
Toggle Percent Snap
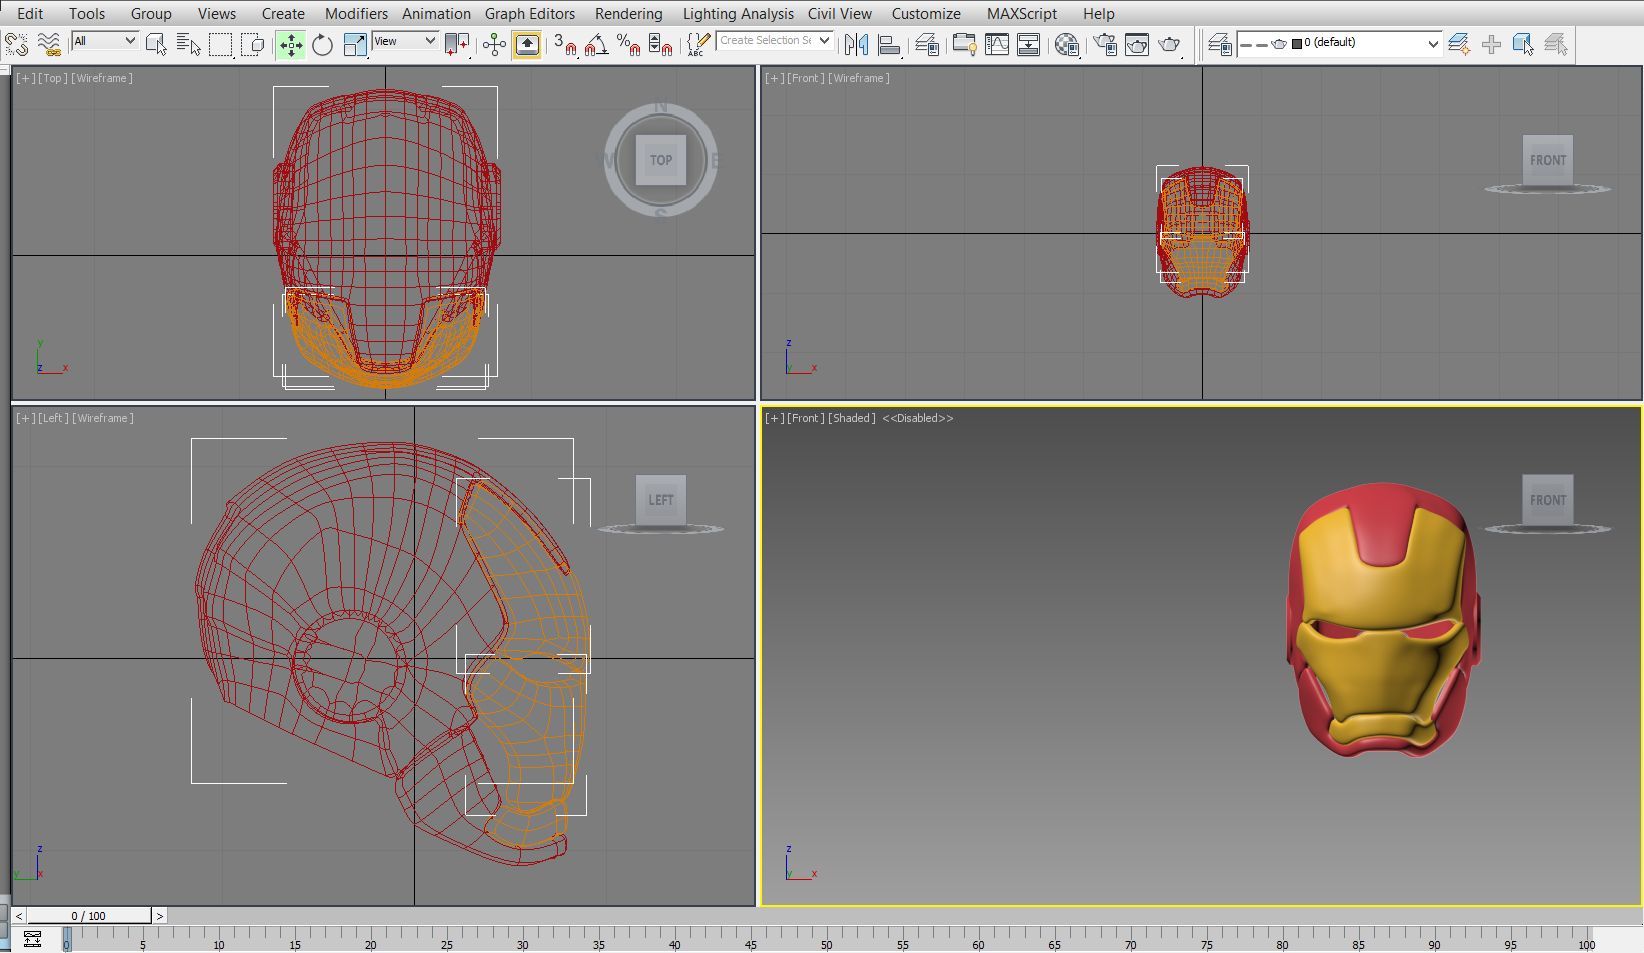(x=629, y=44)
